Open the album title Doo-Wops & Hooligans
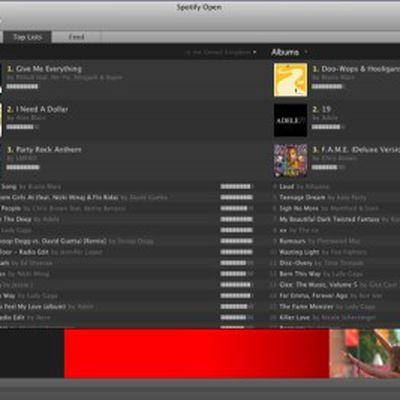The width and height of the screenshot is (400, 400). (x=360, y=69)
